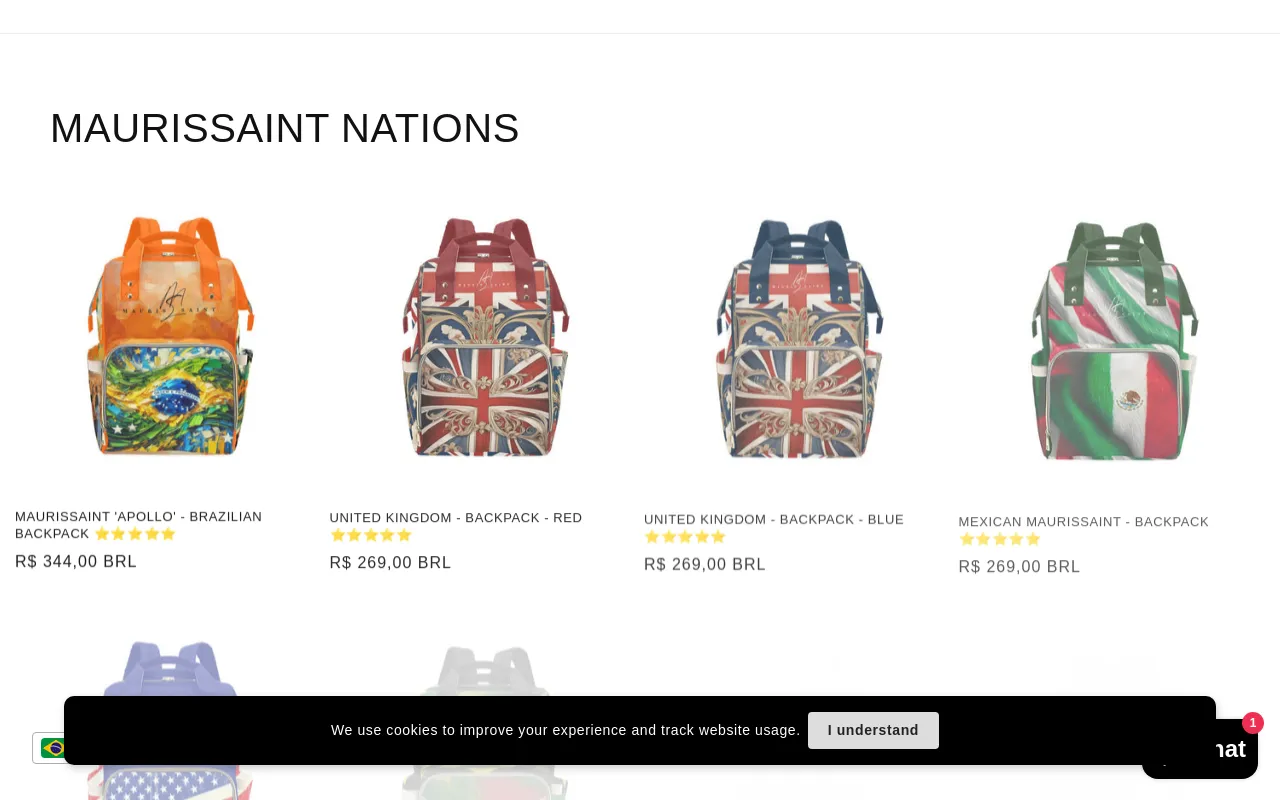This screenshot has width=1280, height=800.
Task: Open United Kingdom Backpack Blue link
Action: [x=774, y=520]
